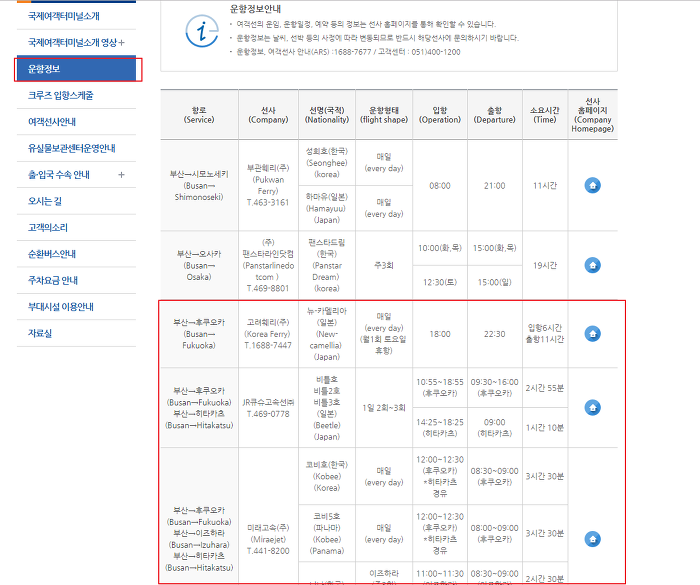Click the 선사 홈페이지 column header
The width and height of the screenshot is (700, 585).
click(592, 115)
